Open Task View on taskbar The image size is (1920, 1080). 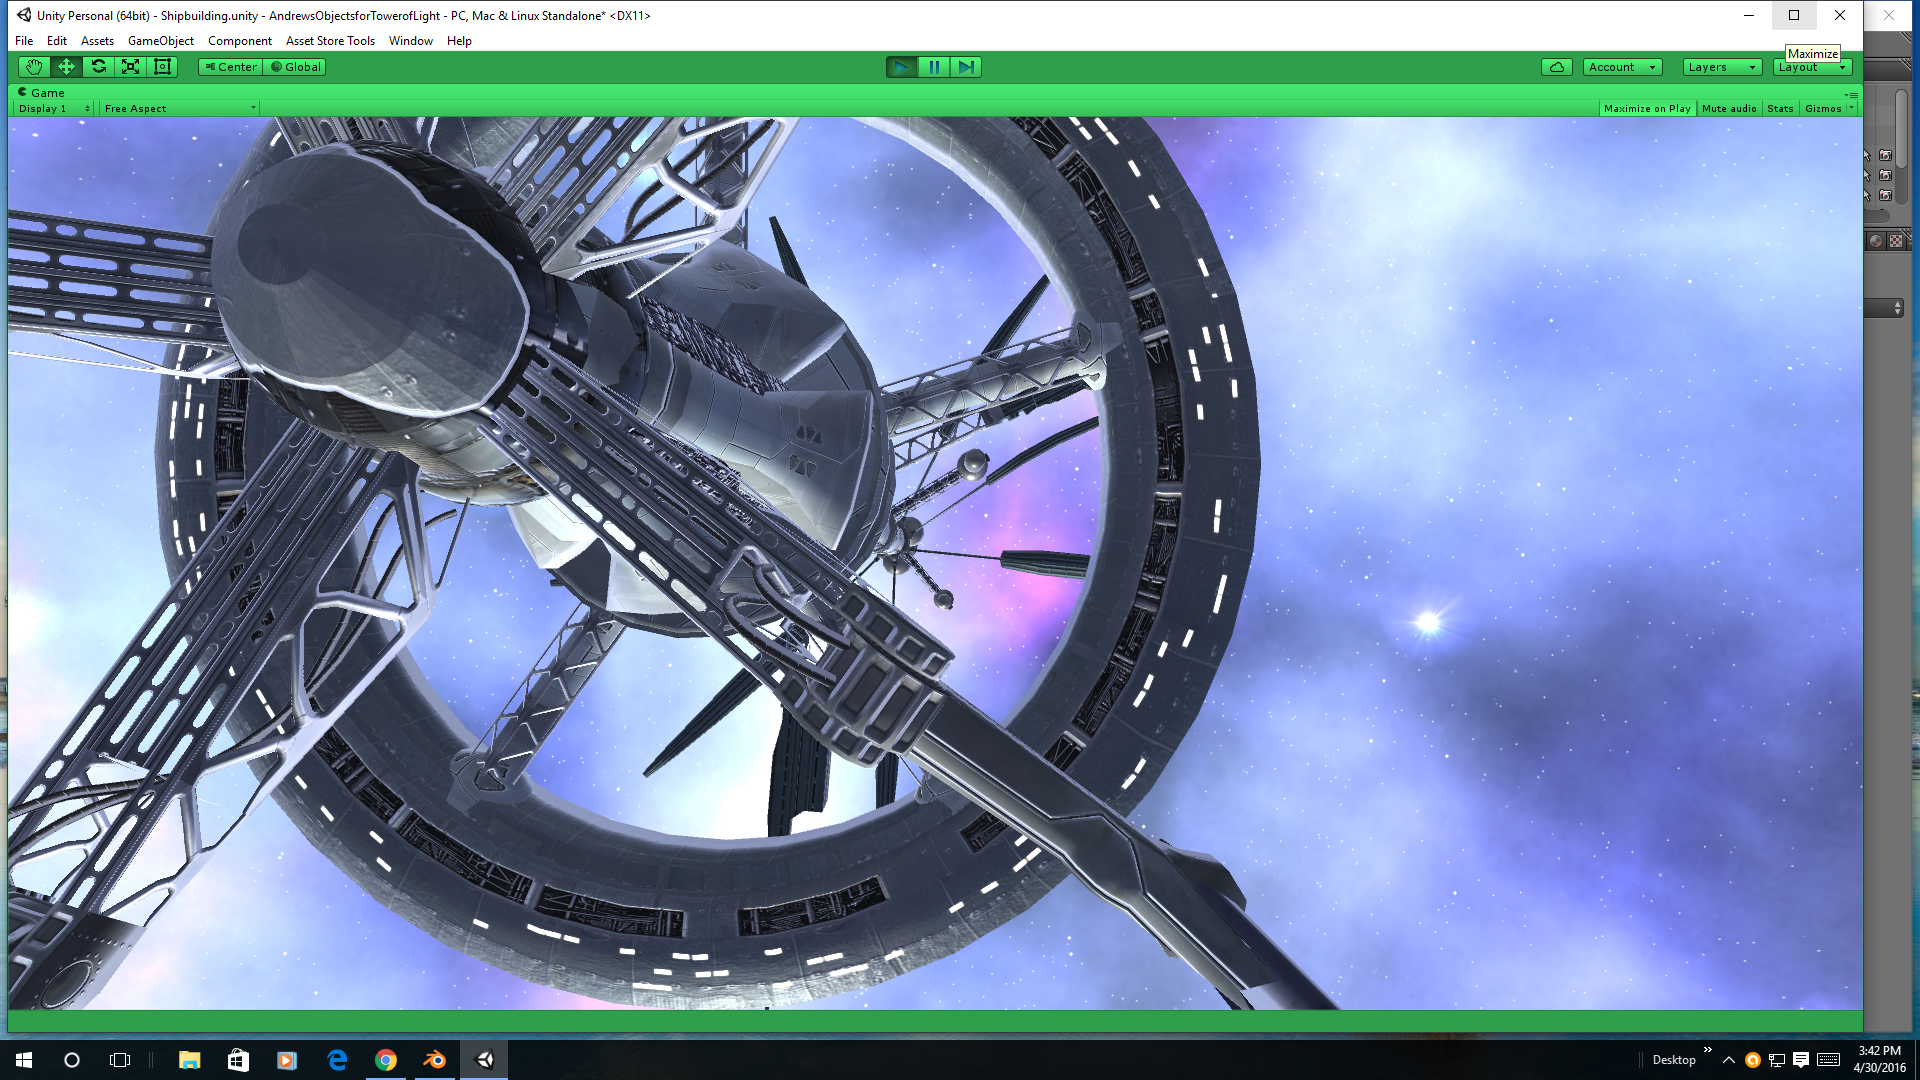tap(120, 1060)
